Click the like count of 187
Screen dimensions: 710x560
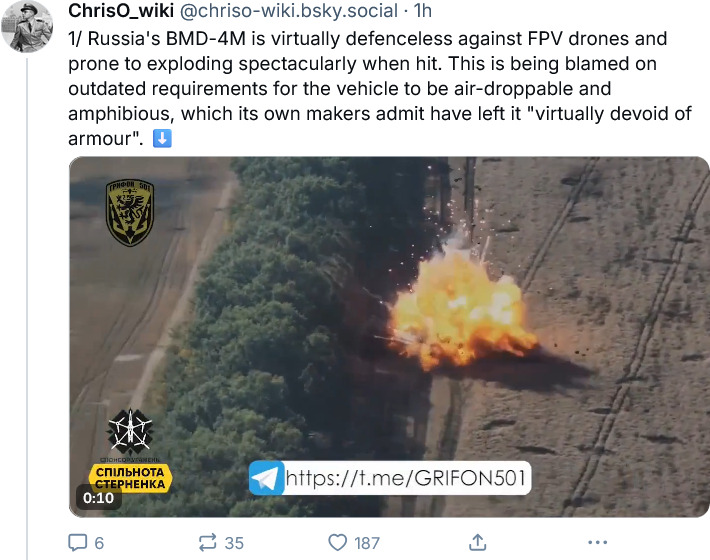pyautogui.click(x=367, y=543)
